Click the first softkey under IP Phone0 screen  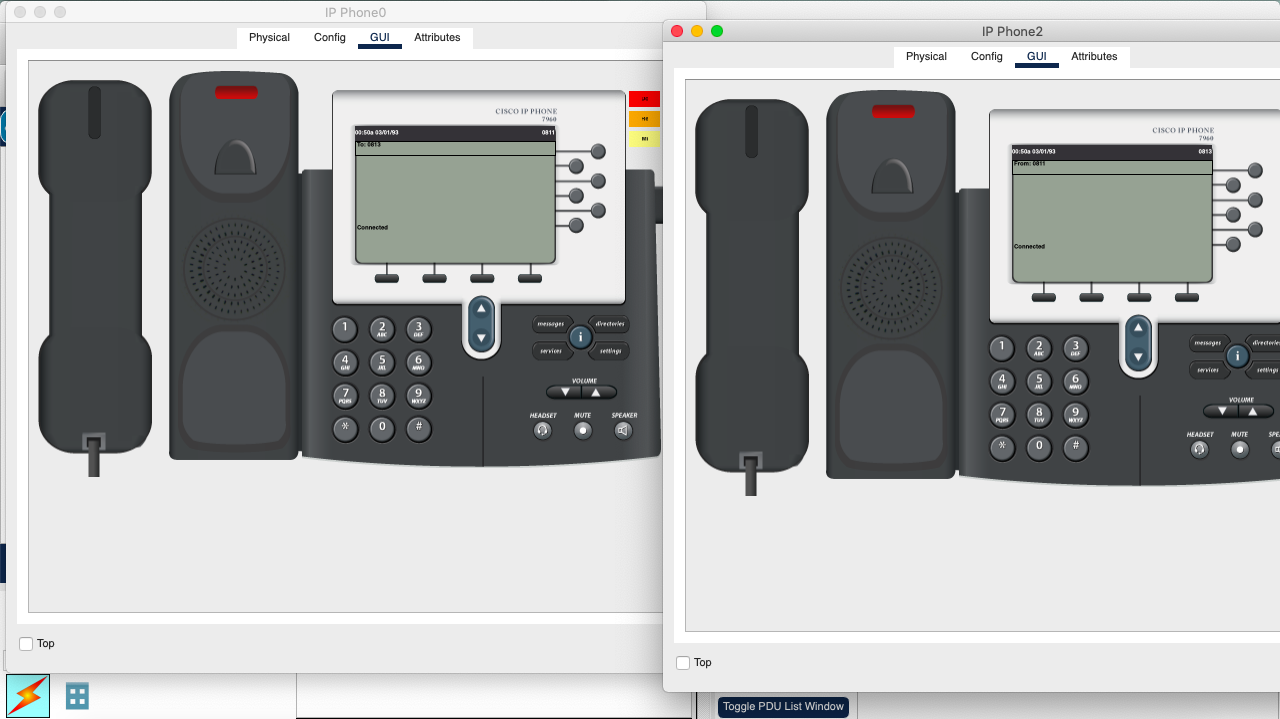[x=387, y=278]
